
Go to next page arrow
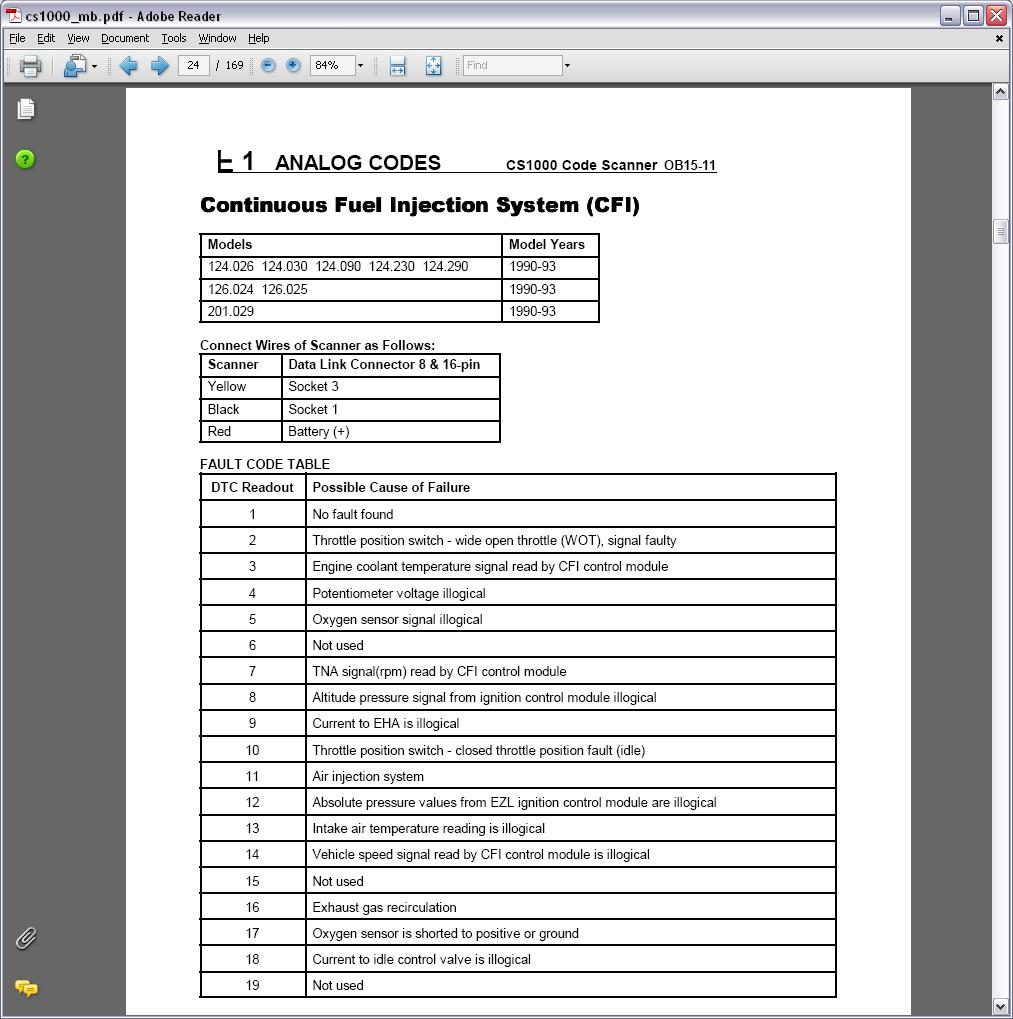point(159,66)
